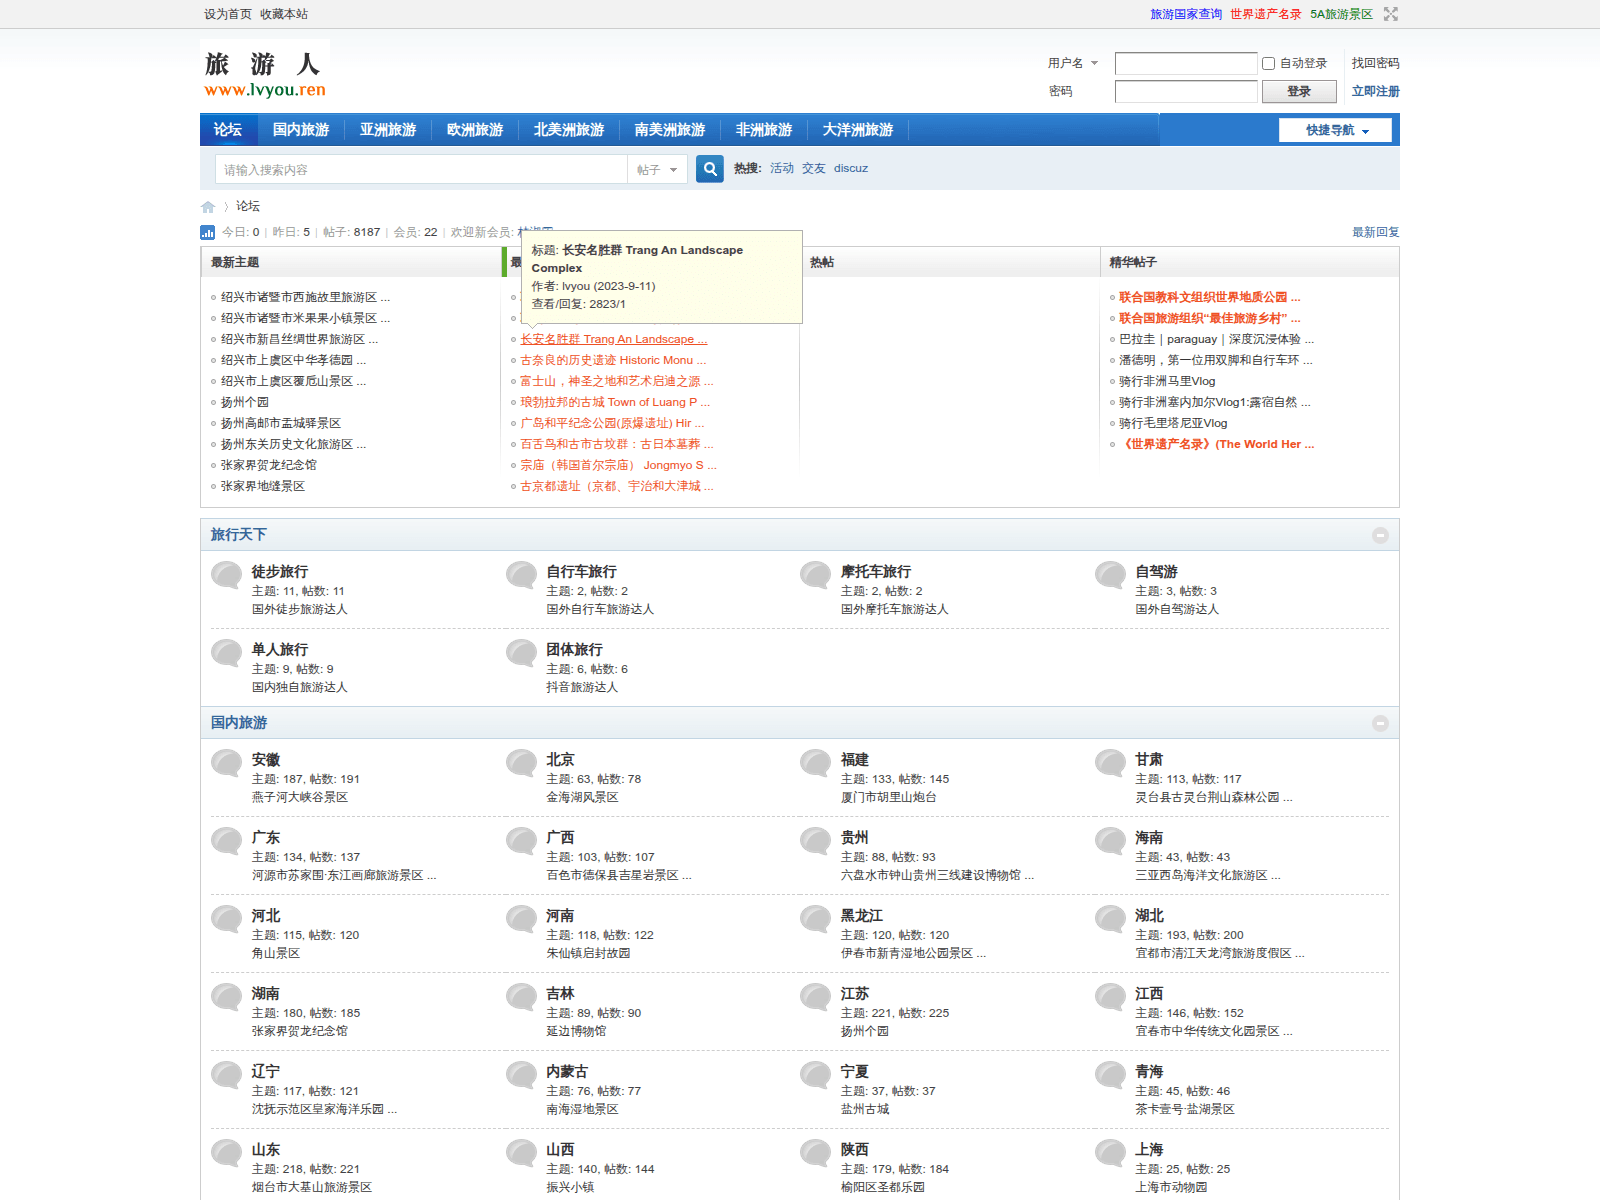
Task: Expand the 用户名 login type dropdown
Action: point(1073,63)
